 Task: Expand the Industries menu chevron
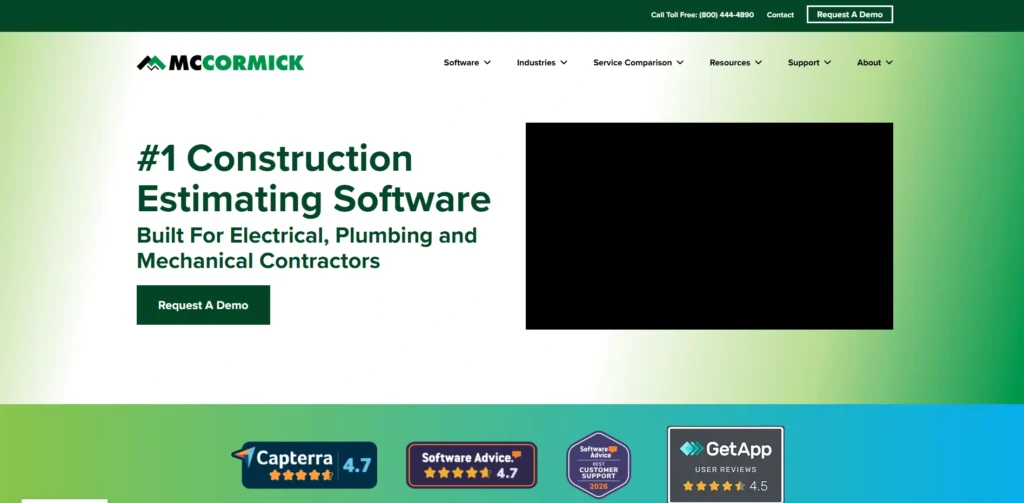click(564, 63)
